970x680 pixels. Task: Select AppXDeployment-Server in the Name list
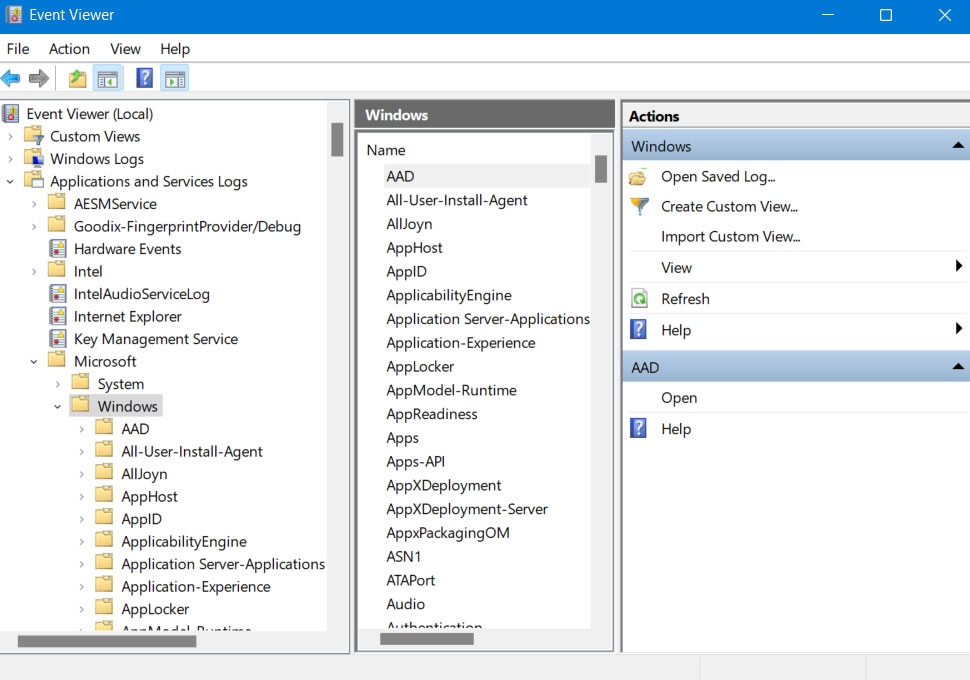point(467,509)
